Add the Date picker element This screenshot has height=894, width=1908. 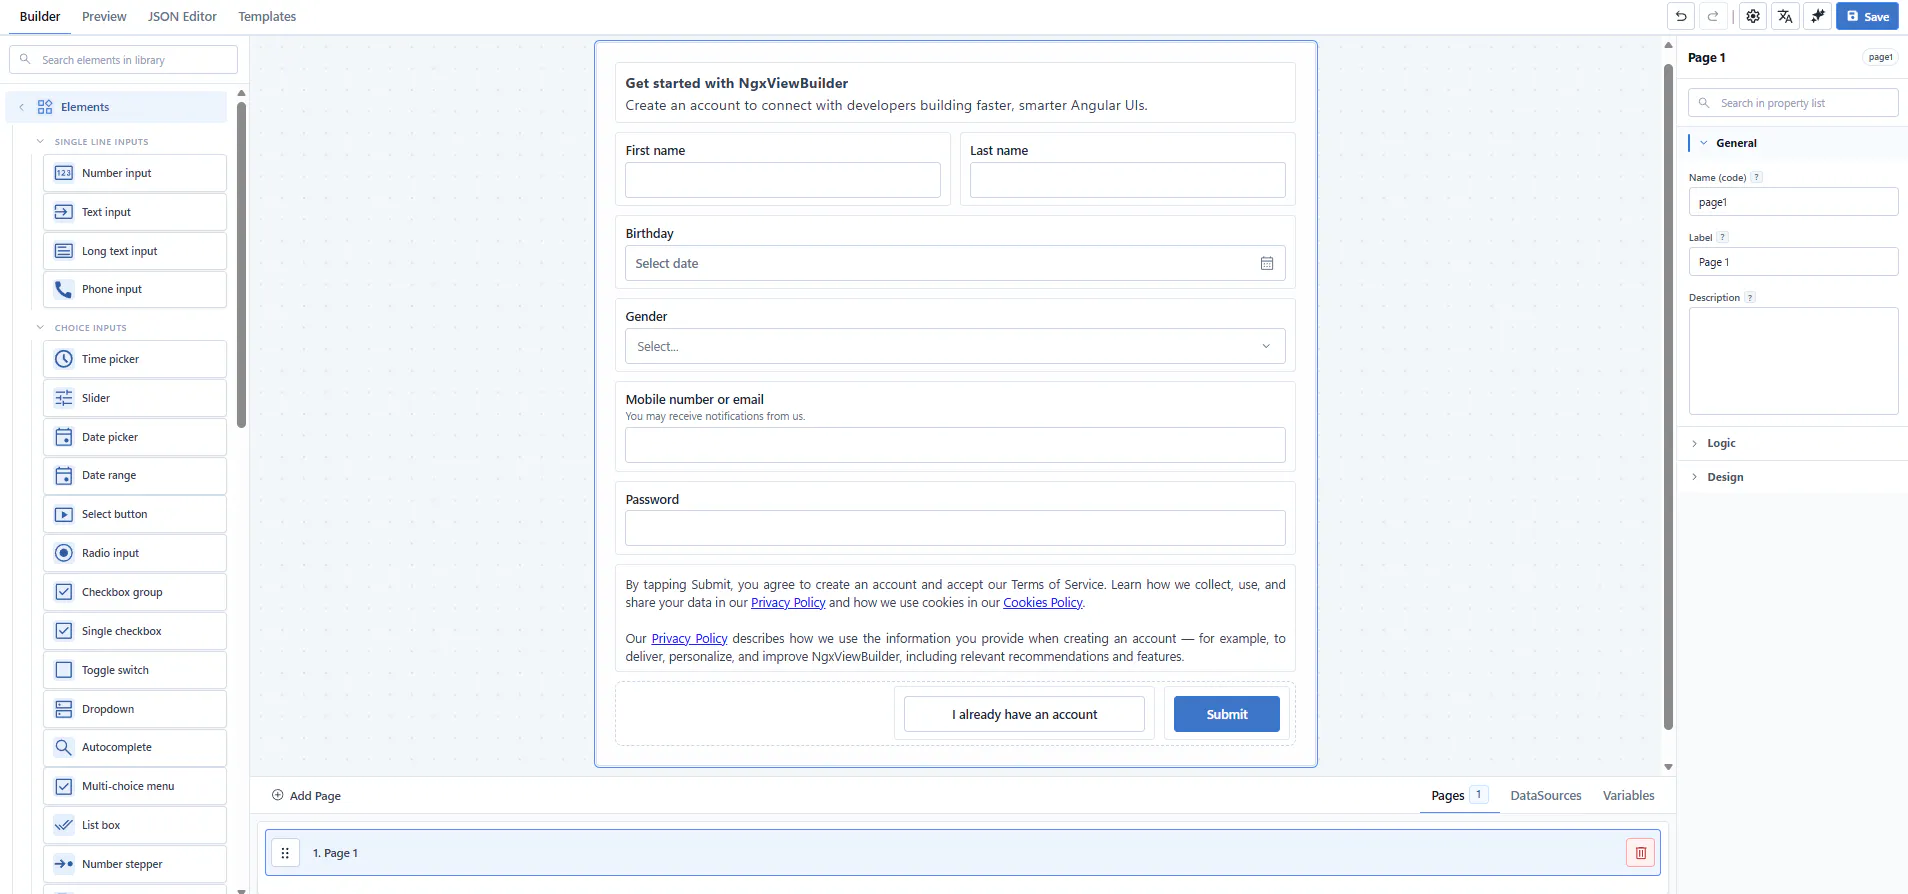coord(135,437)
